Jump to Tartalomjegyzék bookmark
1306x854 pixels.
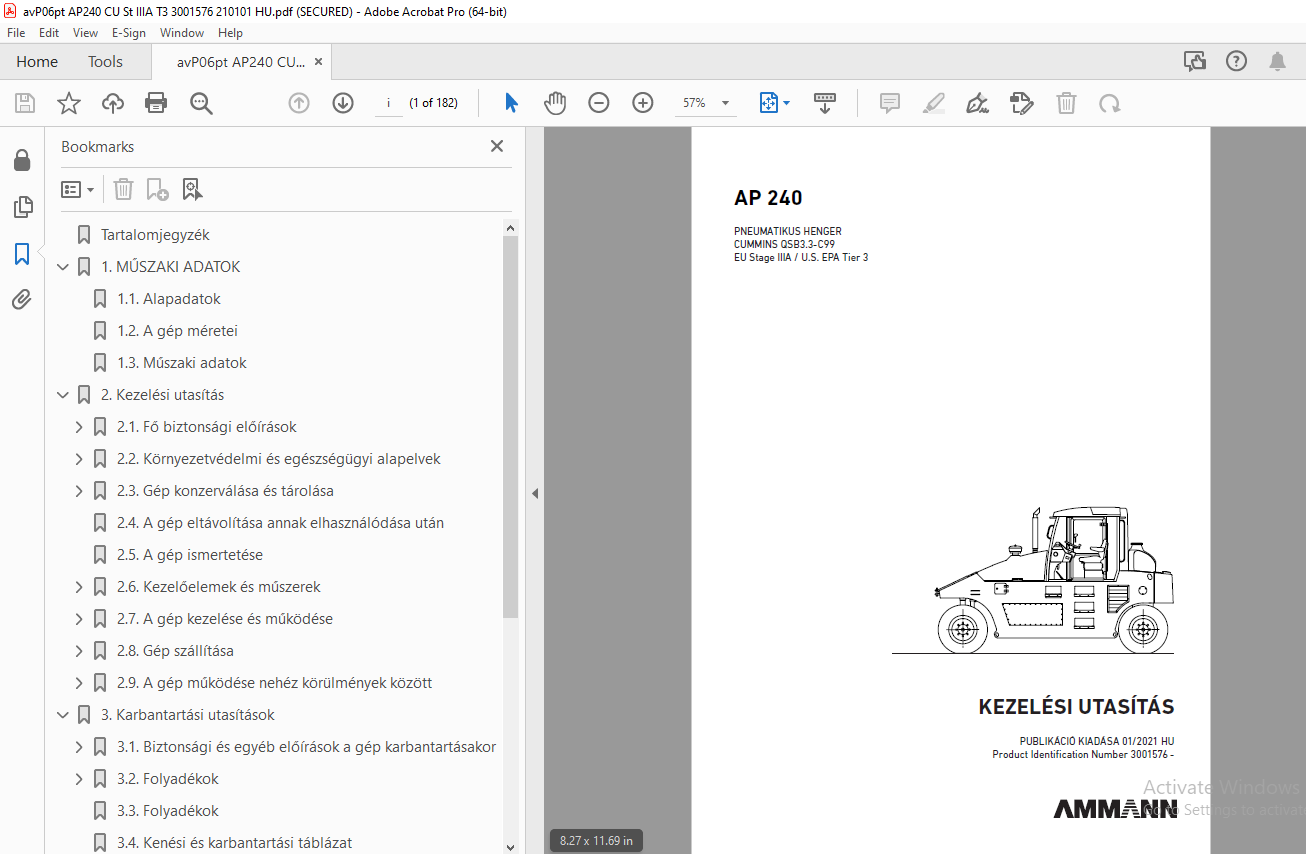(155, 235)
